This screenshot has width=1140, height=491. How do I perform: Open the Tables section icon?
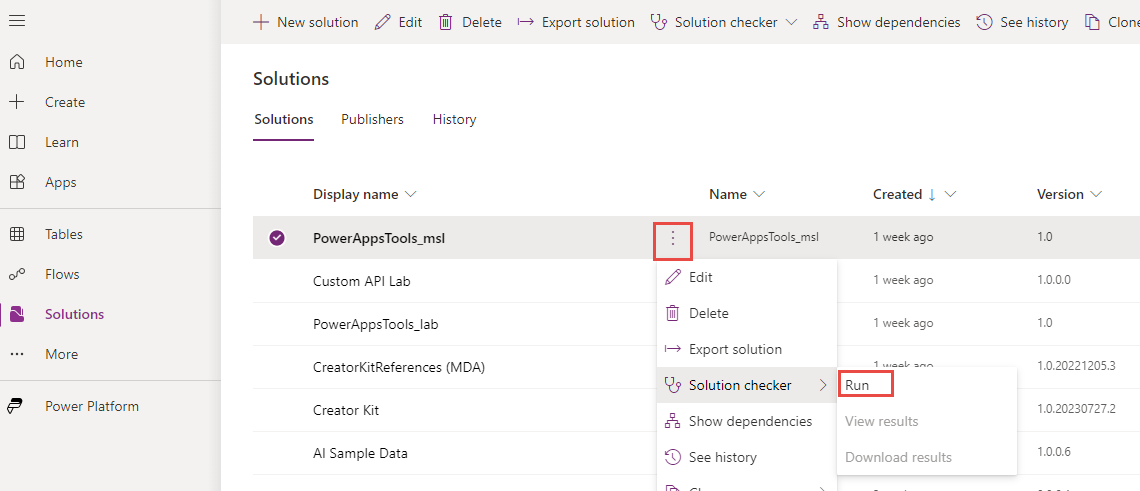[17, 234]
